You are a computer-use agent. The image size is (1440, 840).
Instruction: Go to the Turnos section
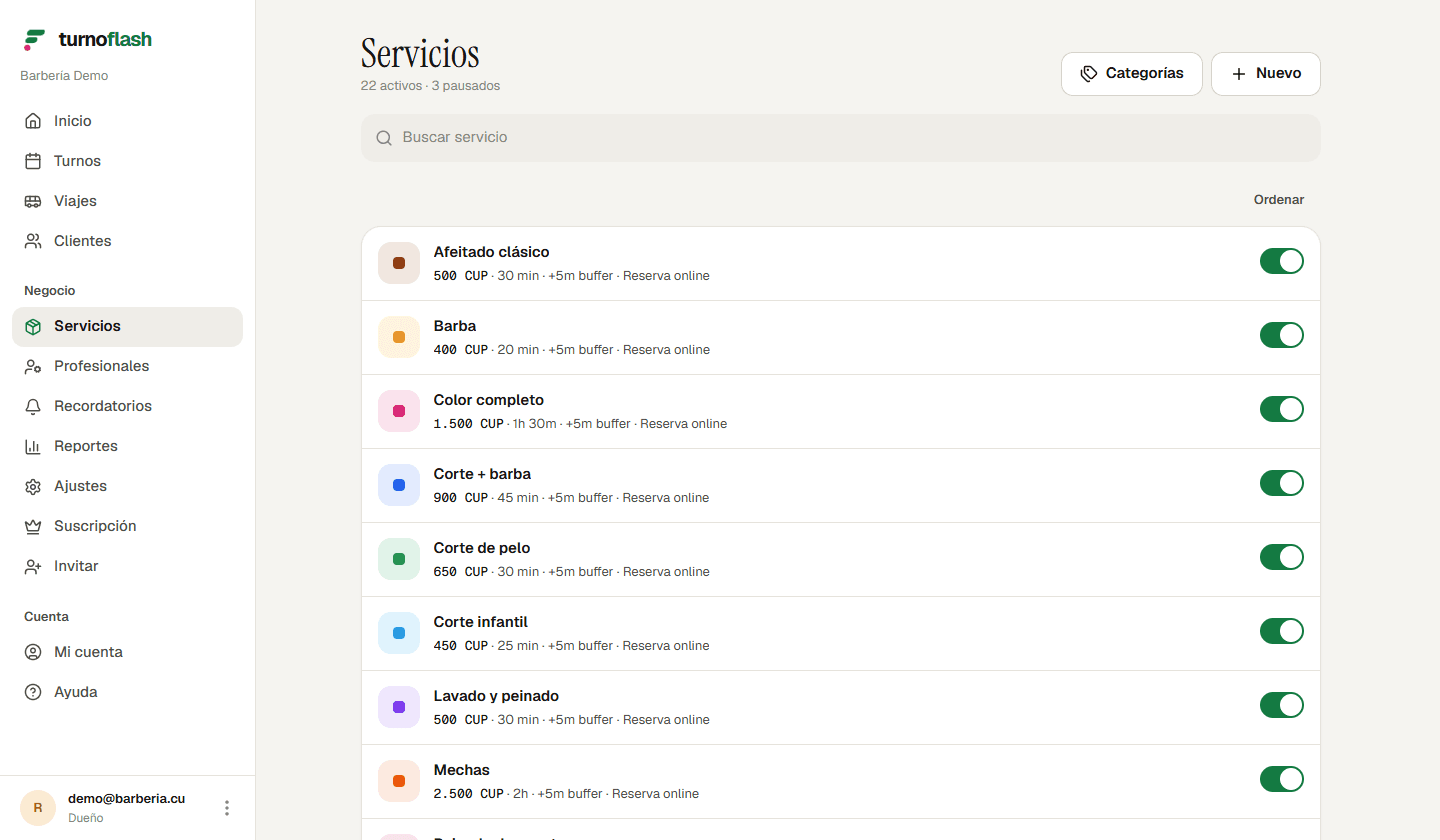(x=128, y=161)
